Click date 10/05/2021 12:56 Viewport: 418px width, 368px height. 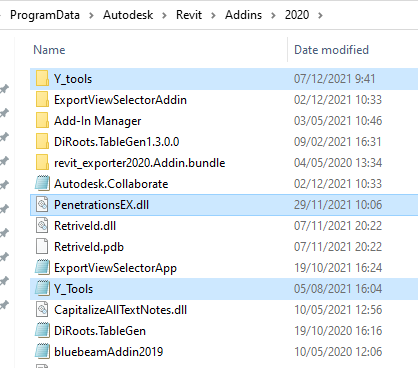tap(338, 310)
